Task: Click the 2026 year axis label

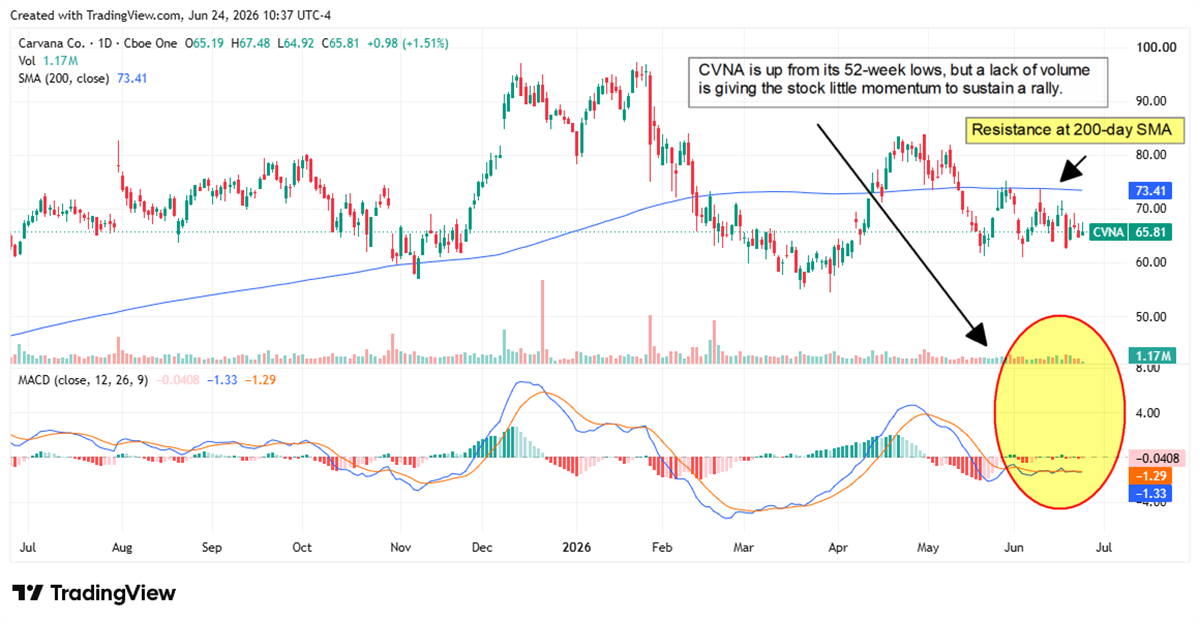Action: coord(576,548)
